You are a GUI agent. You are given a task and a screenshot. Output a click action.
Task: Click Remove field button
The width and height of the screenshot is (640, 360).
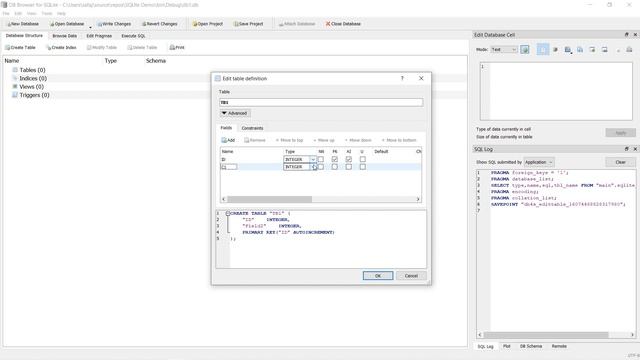point(255,140)
